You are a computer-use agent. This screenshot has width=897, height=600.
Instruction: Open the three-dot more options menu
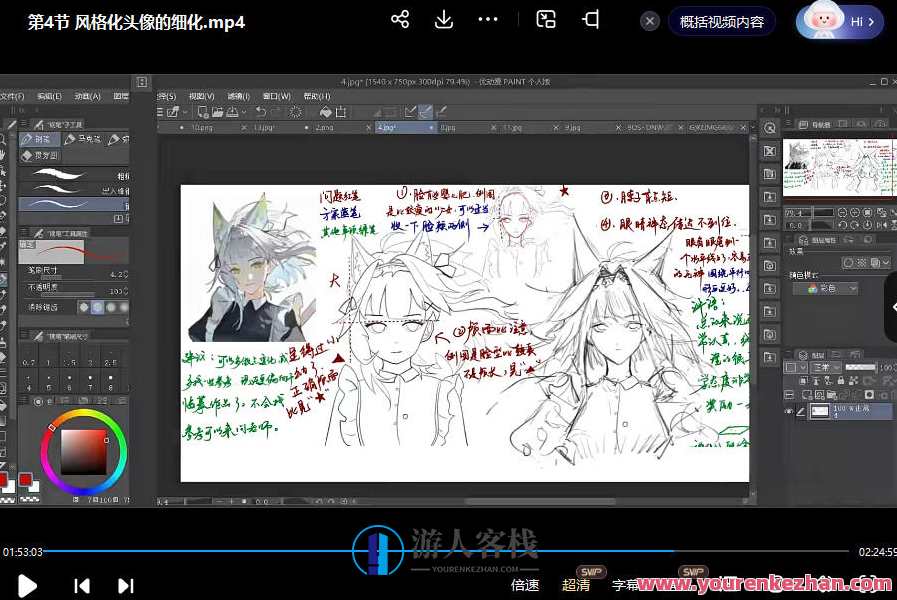click(488, 20)
